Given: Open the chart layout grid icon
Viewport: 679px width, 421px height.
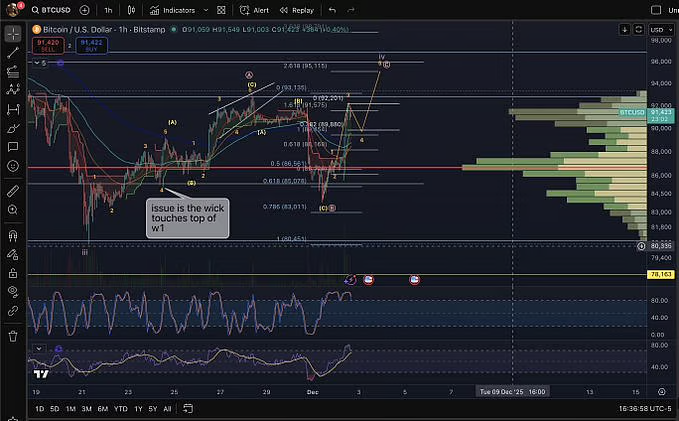Looking at the screenshot, I should pyautogui.click(x=220, y=10).
